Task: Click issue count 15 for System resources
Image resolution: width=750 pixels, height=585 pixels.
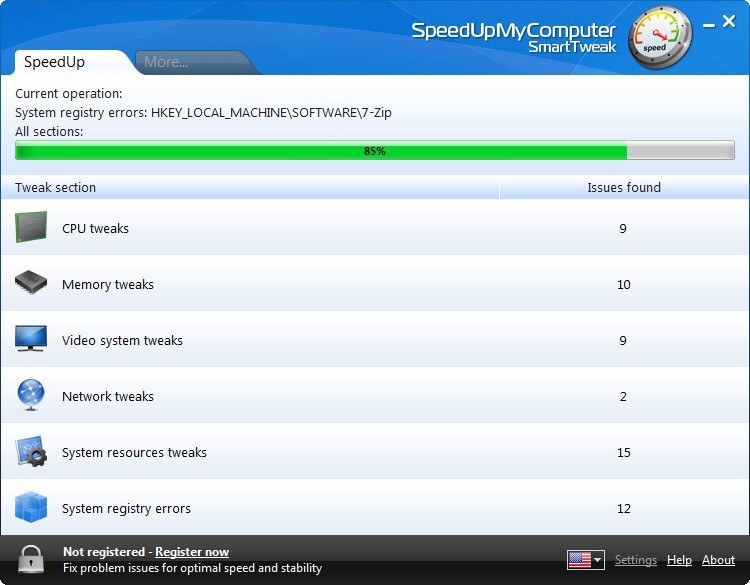Action: [624, 453]
